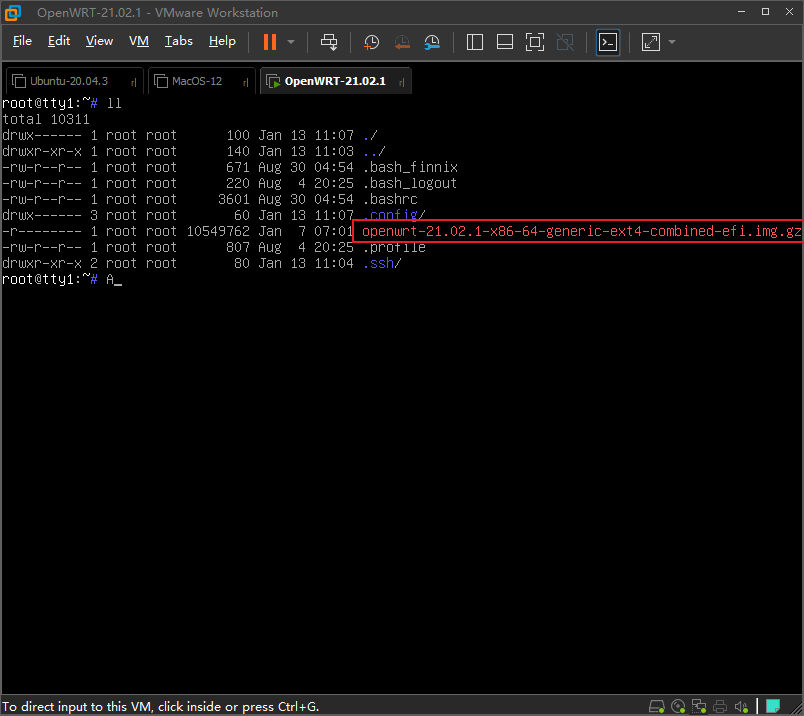The image size is (804, 716).
Task: Open the Snapshot Manager
Action: [432, 42]
